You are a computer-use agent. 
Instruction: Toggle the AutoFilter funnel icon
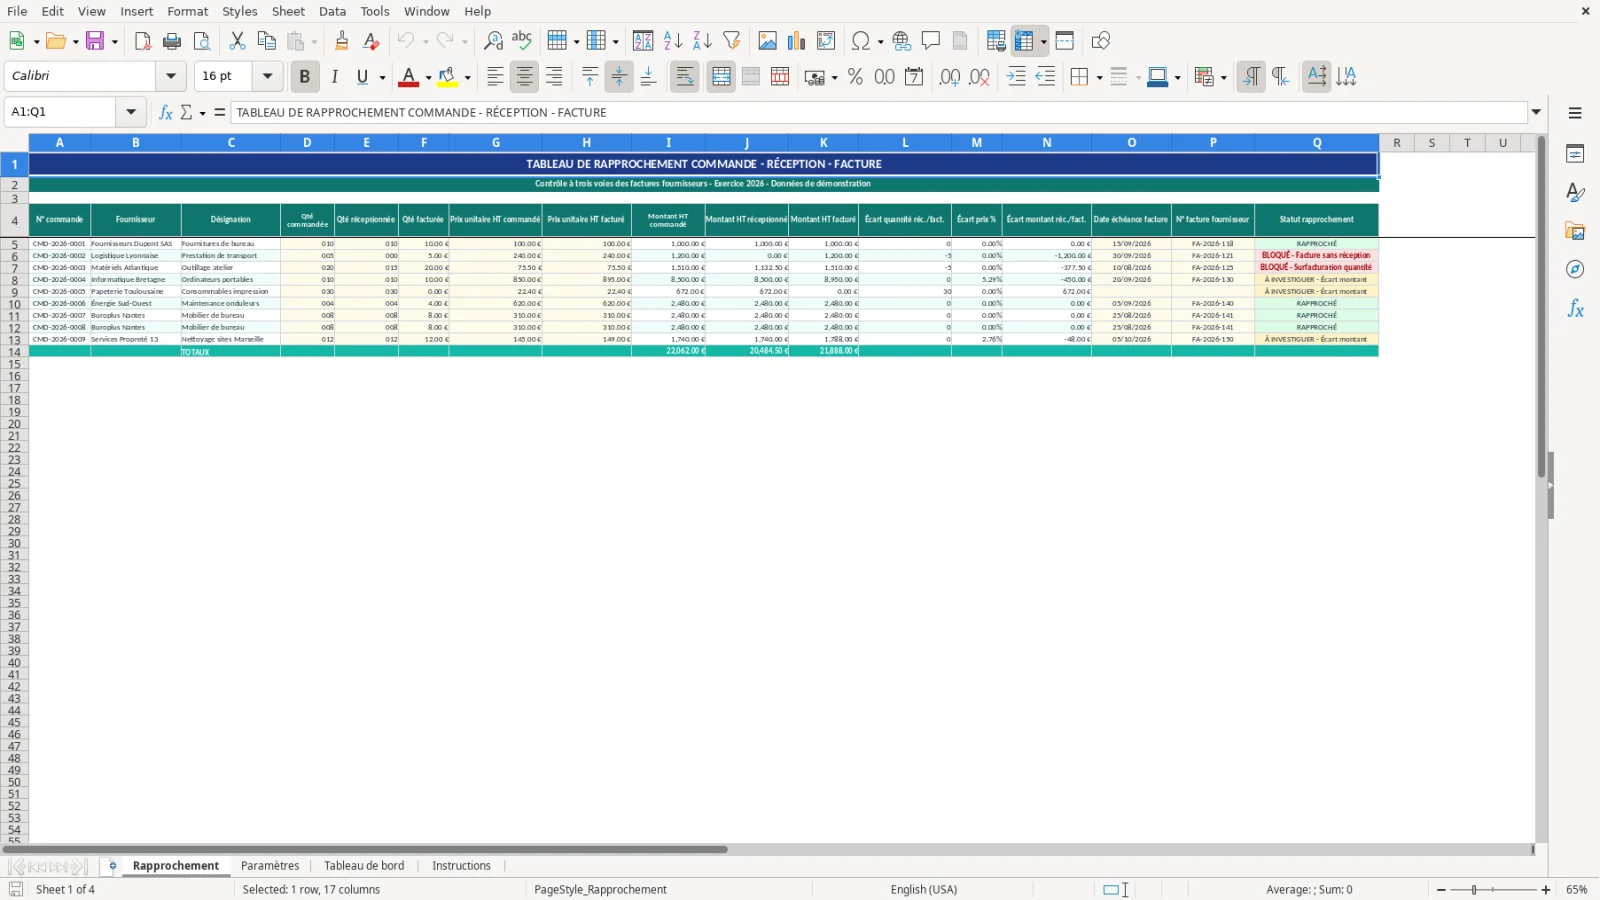[732, 41]
